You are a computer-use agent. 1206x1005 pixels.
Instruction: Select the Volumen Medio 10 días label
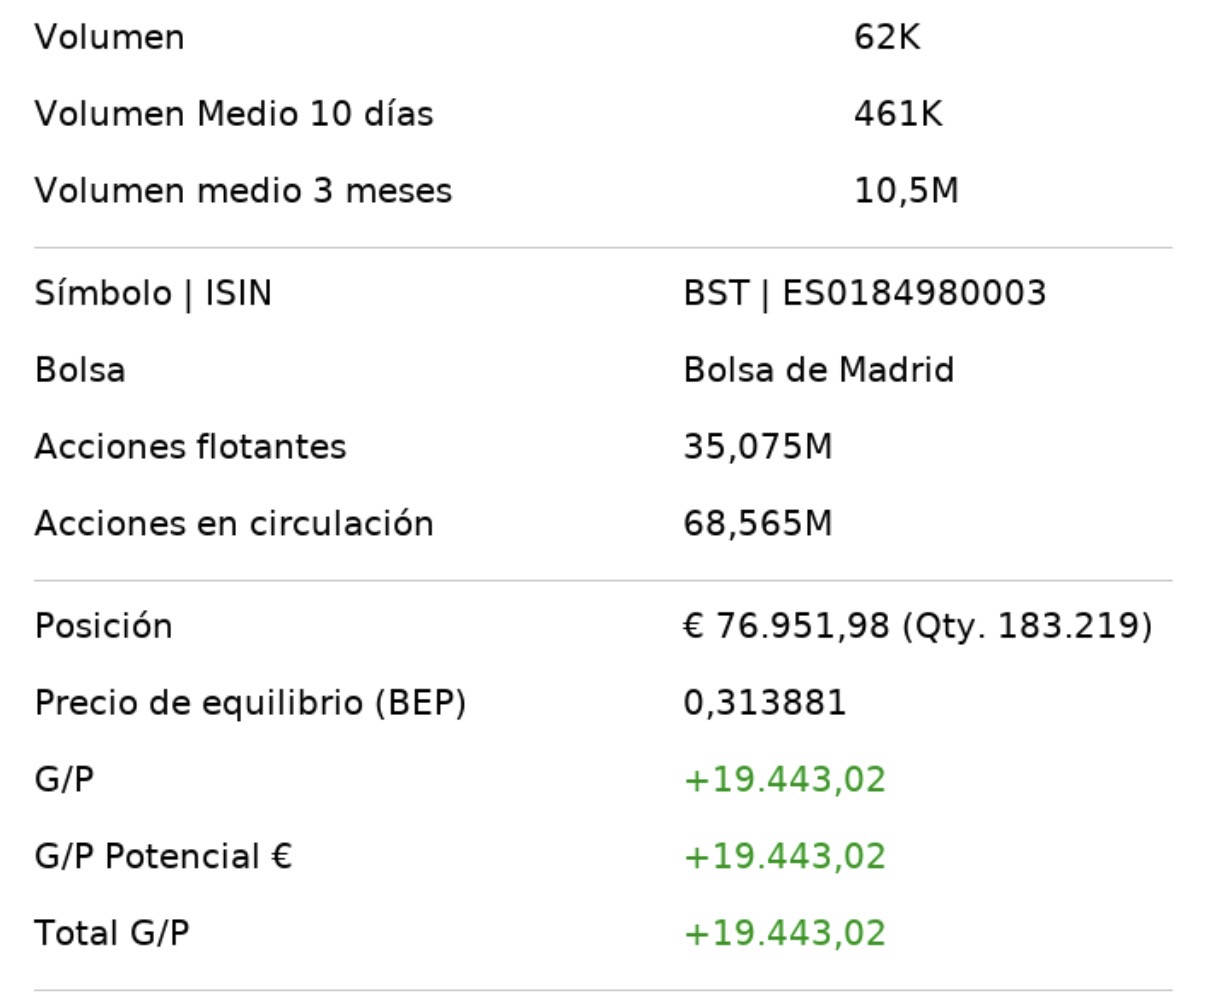tap(234, 114)
